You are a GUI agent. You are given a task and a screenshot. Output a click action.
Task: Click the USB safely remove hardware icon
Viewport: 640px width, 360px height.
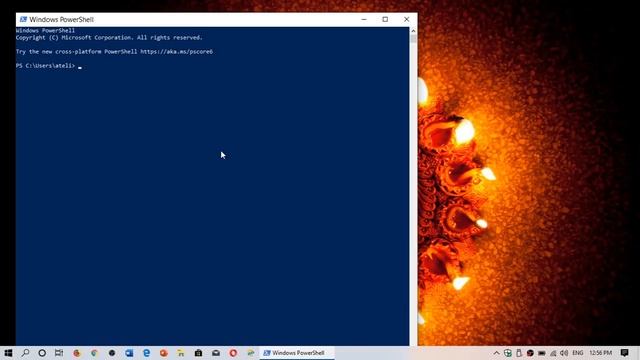click(519, 353)
